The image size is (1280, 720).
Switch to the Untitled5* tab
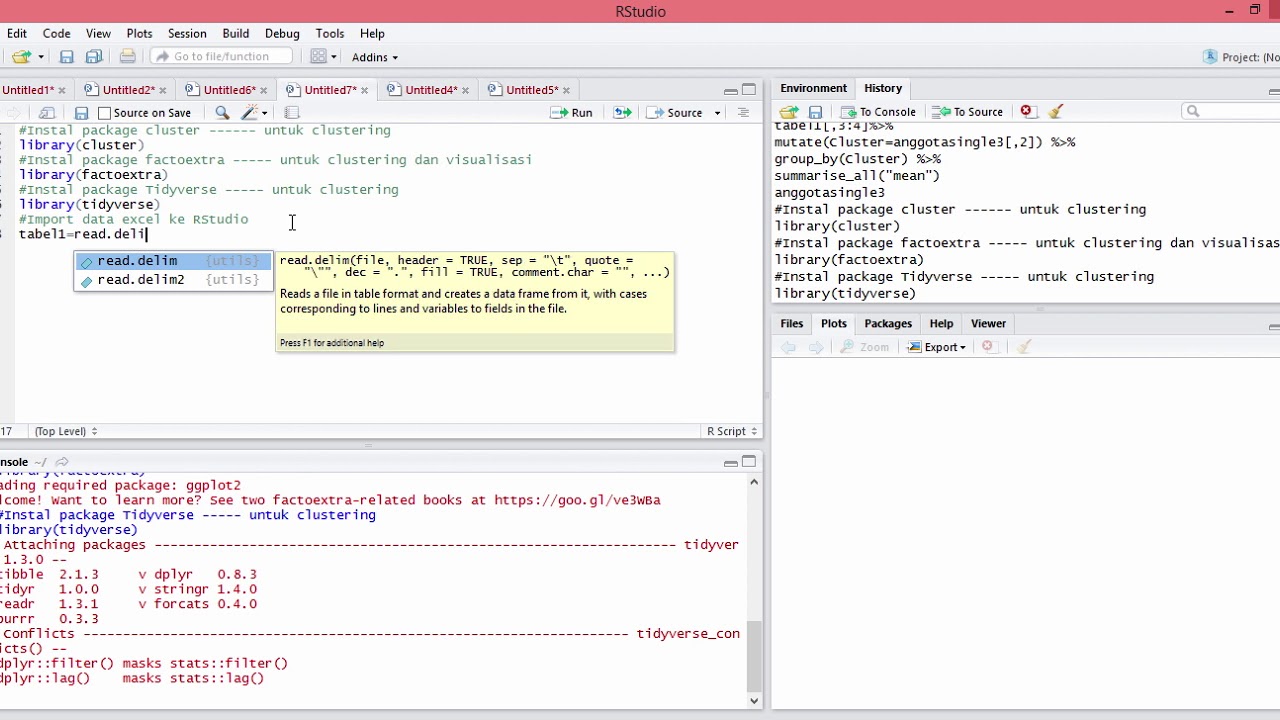pos(531,90)
